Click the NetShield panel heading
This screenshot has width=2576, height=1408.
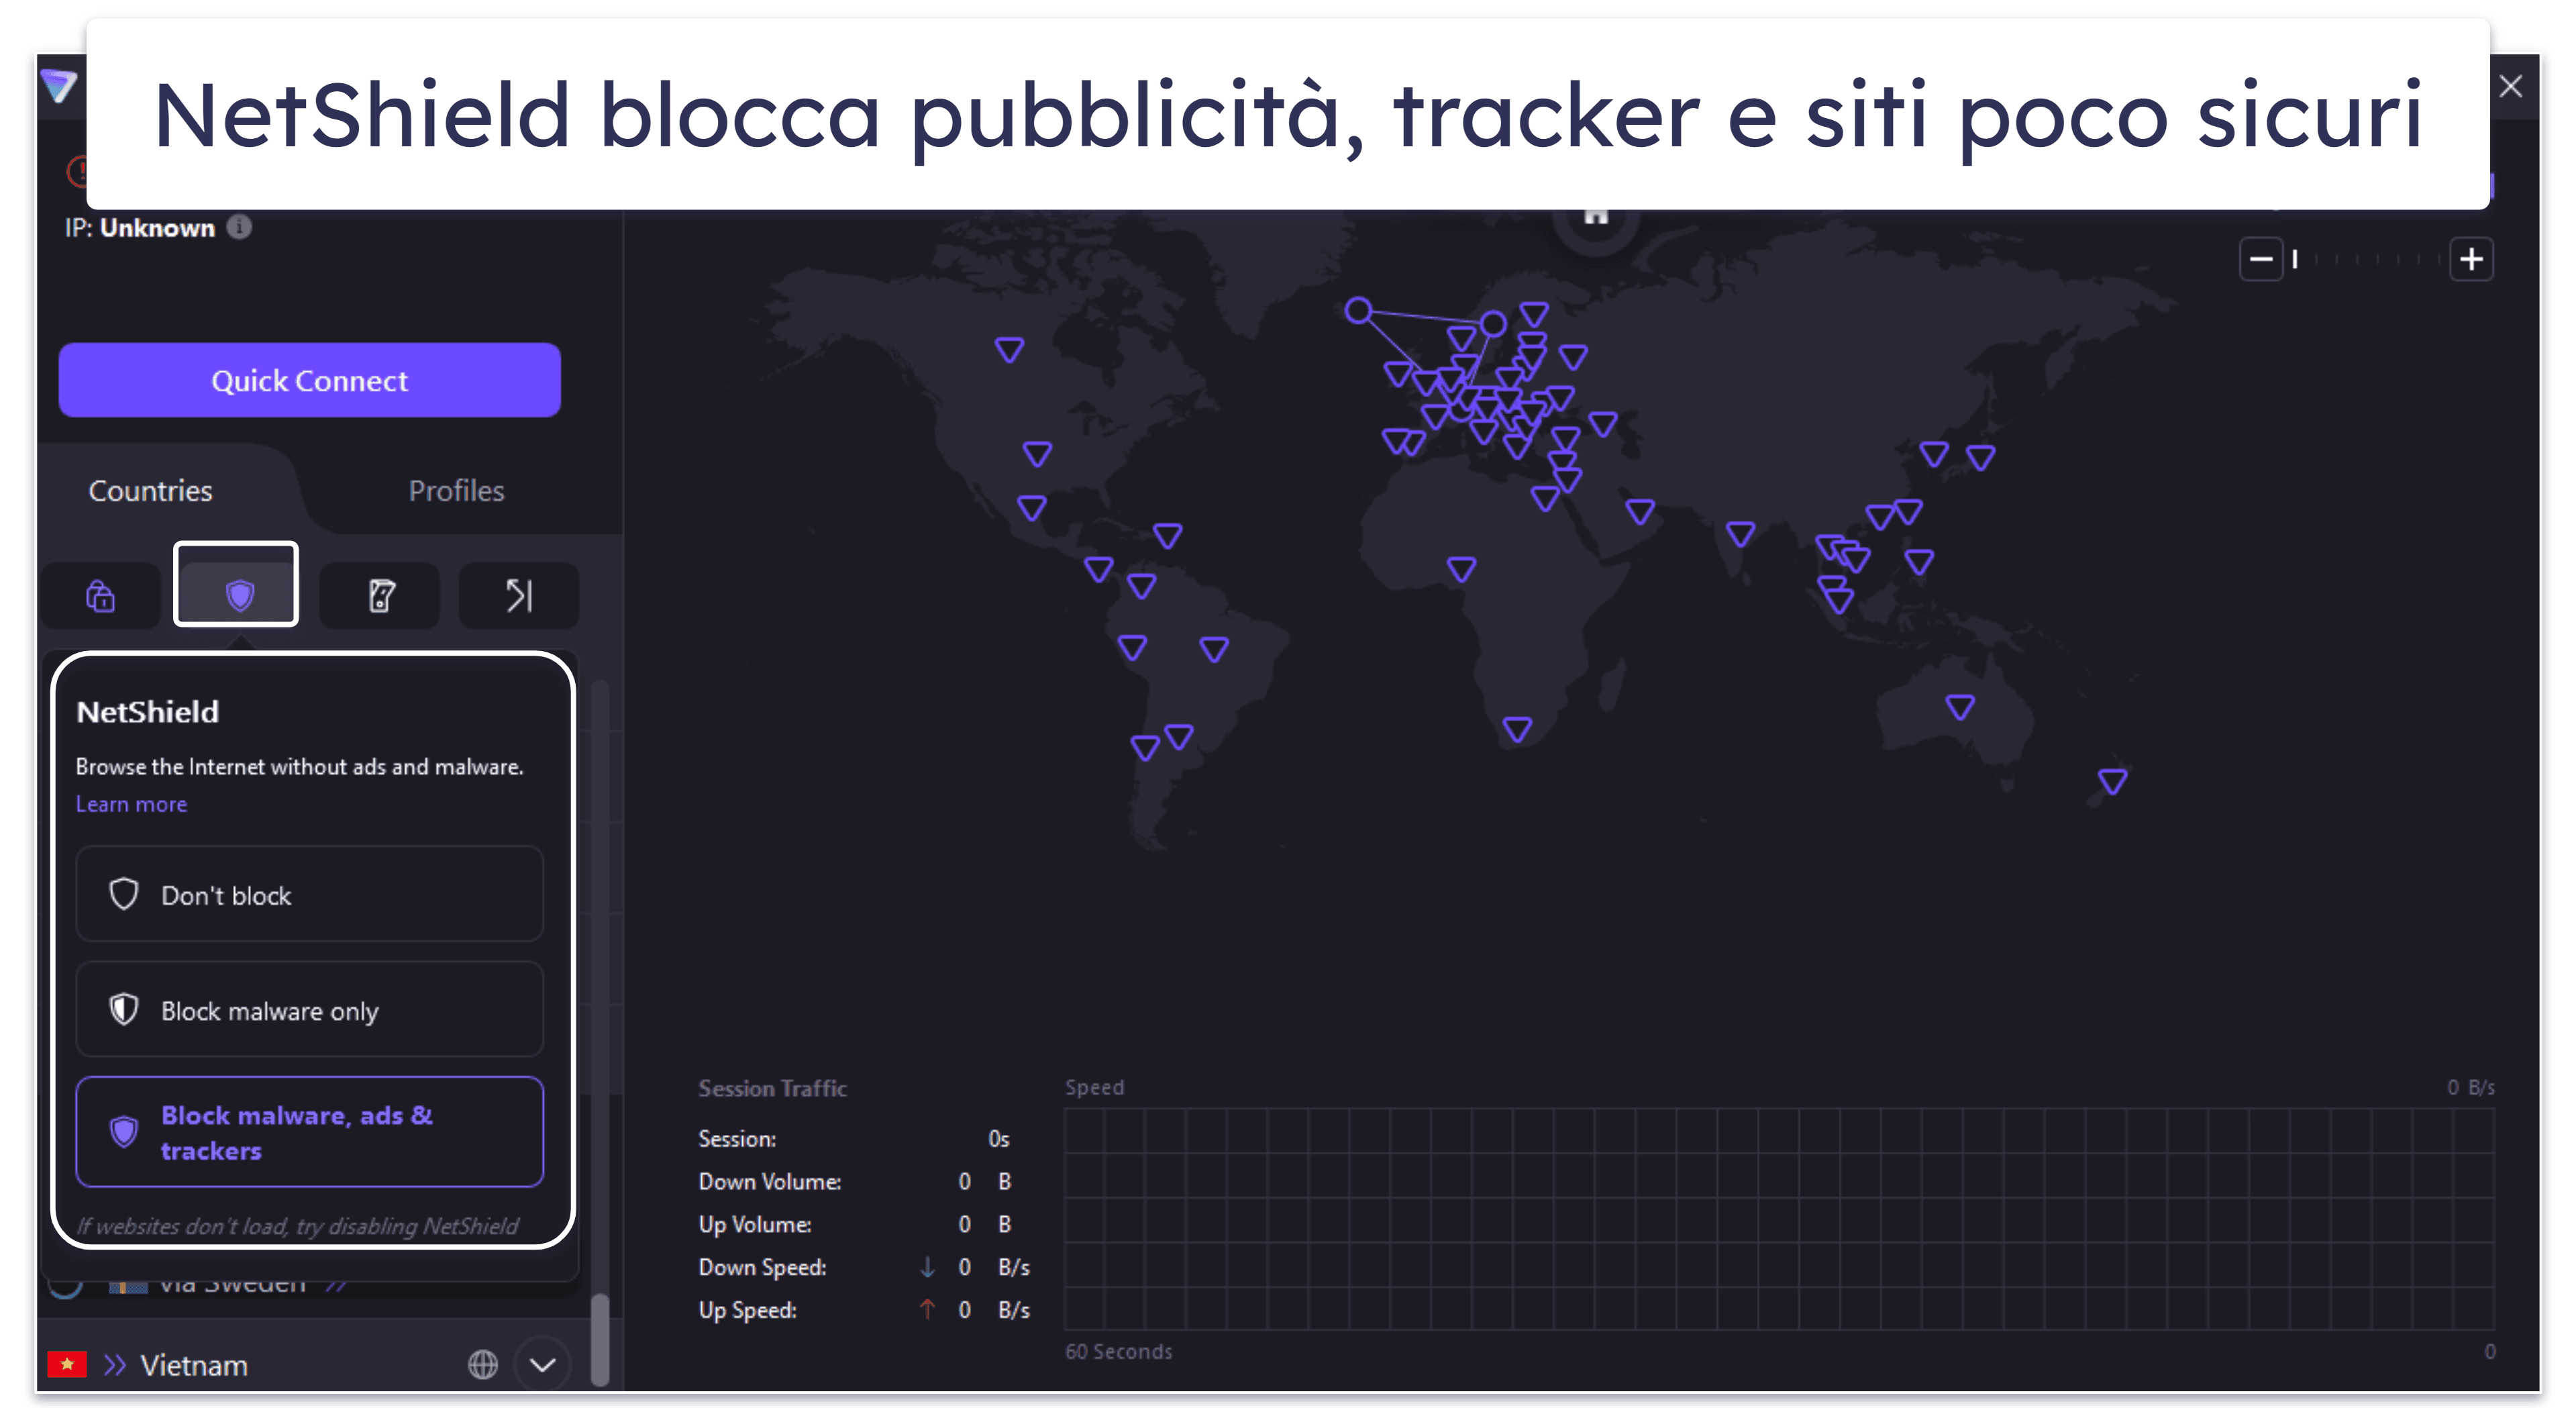point(147,711)
